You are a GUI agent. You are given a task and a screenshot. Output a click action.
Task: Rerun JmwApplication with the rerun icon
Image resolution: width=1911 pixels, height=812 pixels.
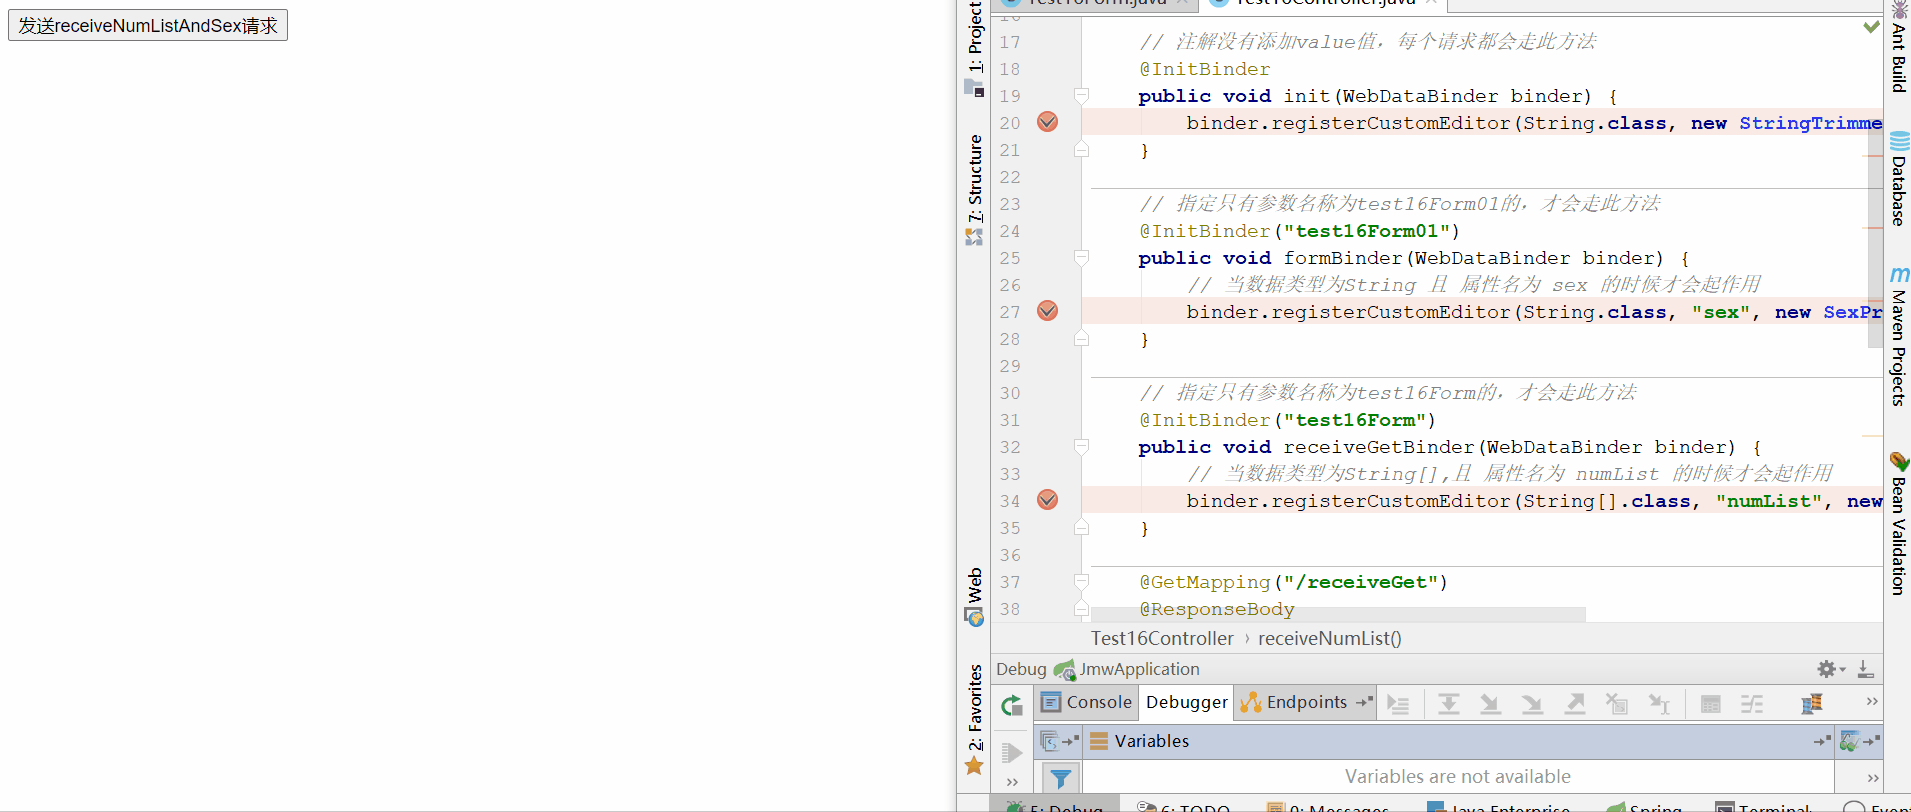(1012, 705)
